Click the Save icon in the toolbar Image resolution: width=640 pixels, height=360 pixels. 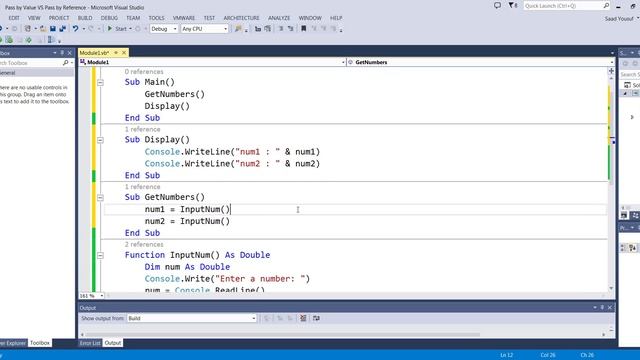[x=53, y=29]
